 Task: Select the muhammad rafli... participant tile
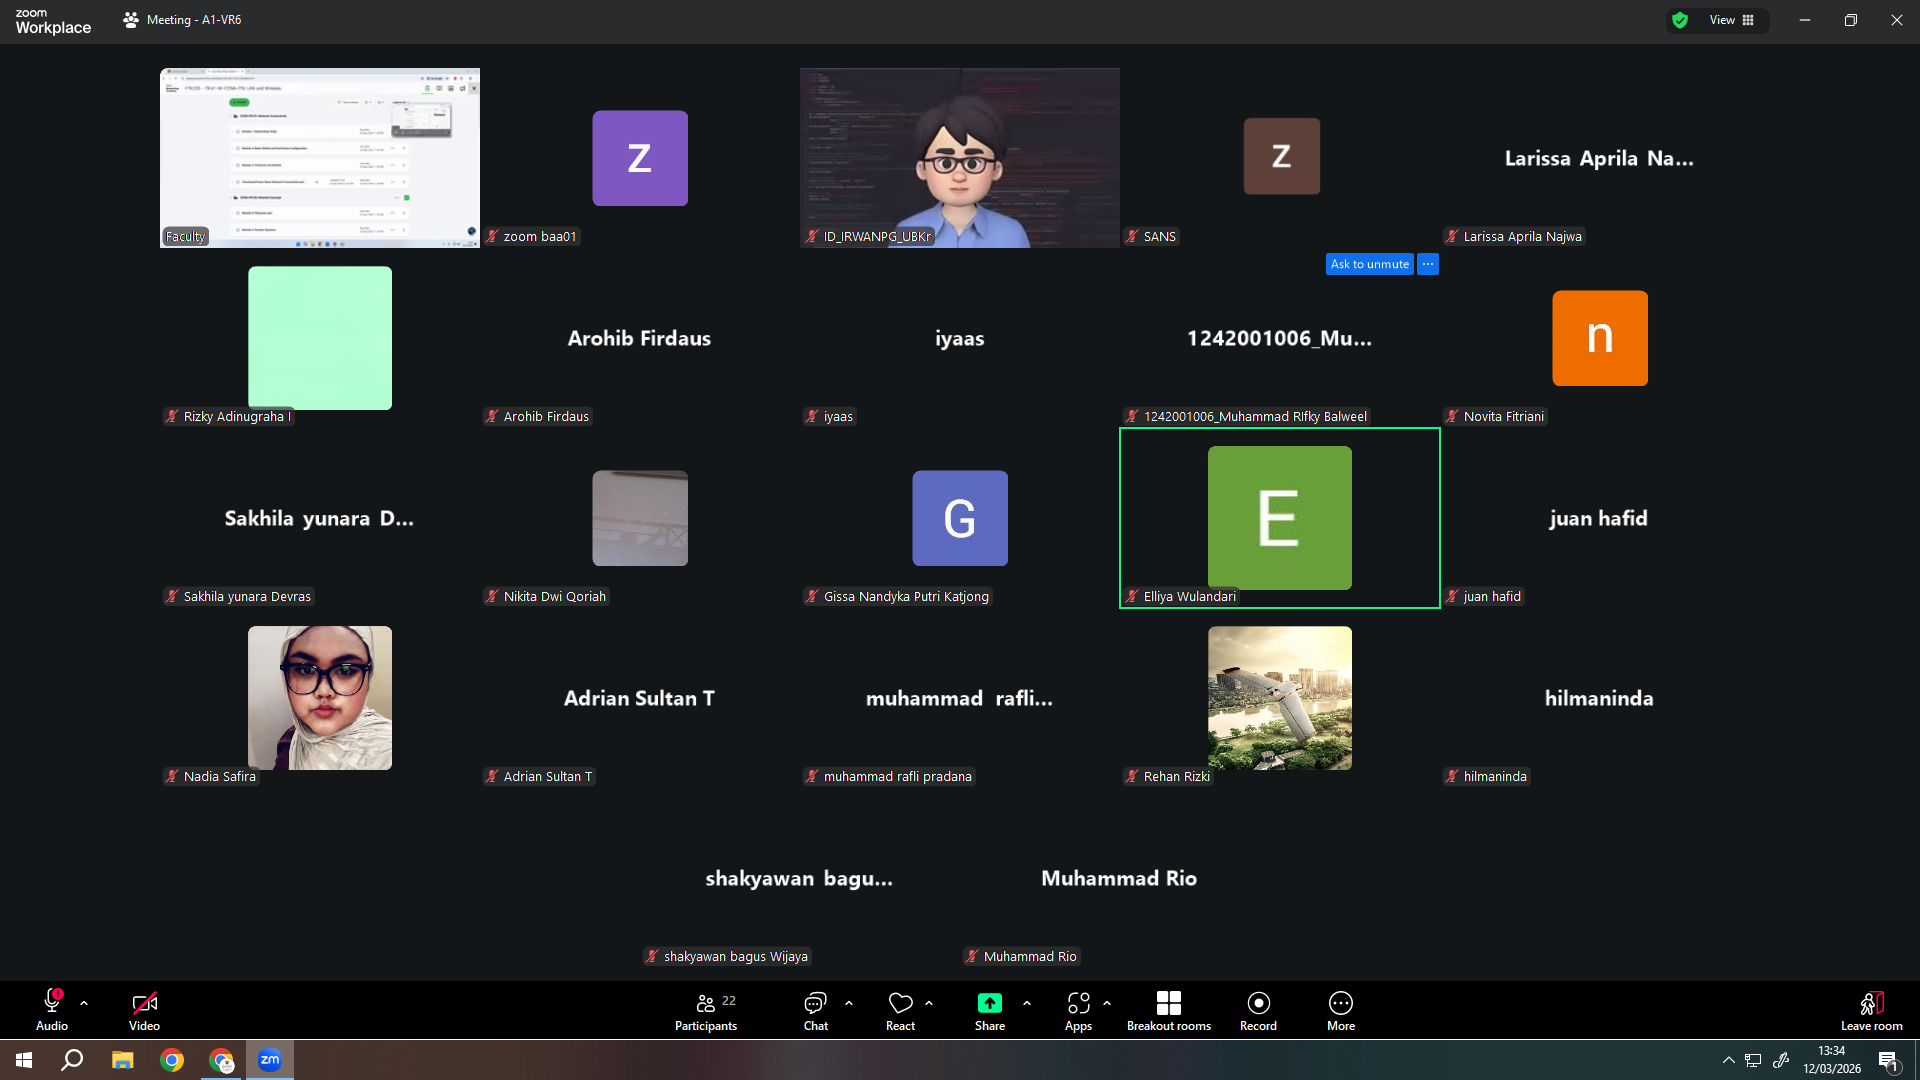(x=960, y=698)
